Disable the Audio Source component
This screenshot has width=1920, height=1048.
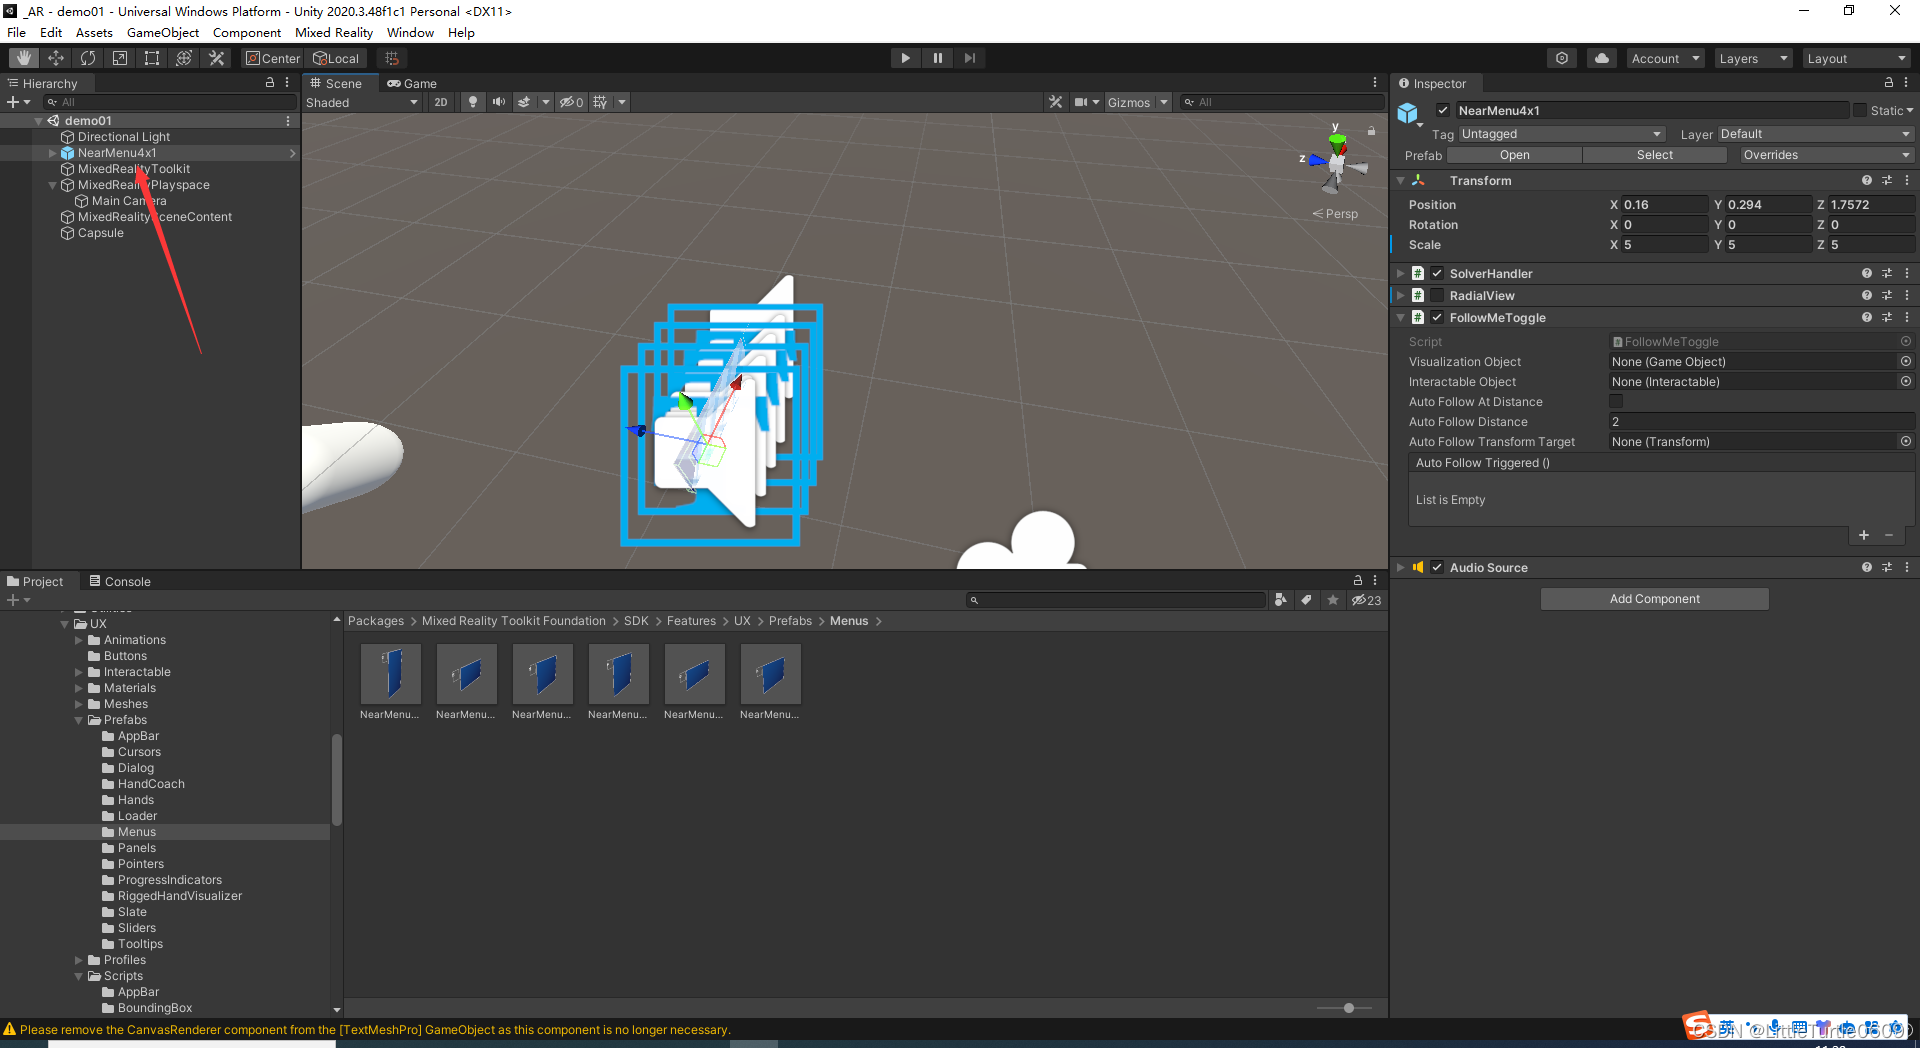point(1437,567)
